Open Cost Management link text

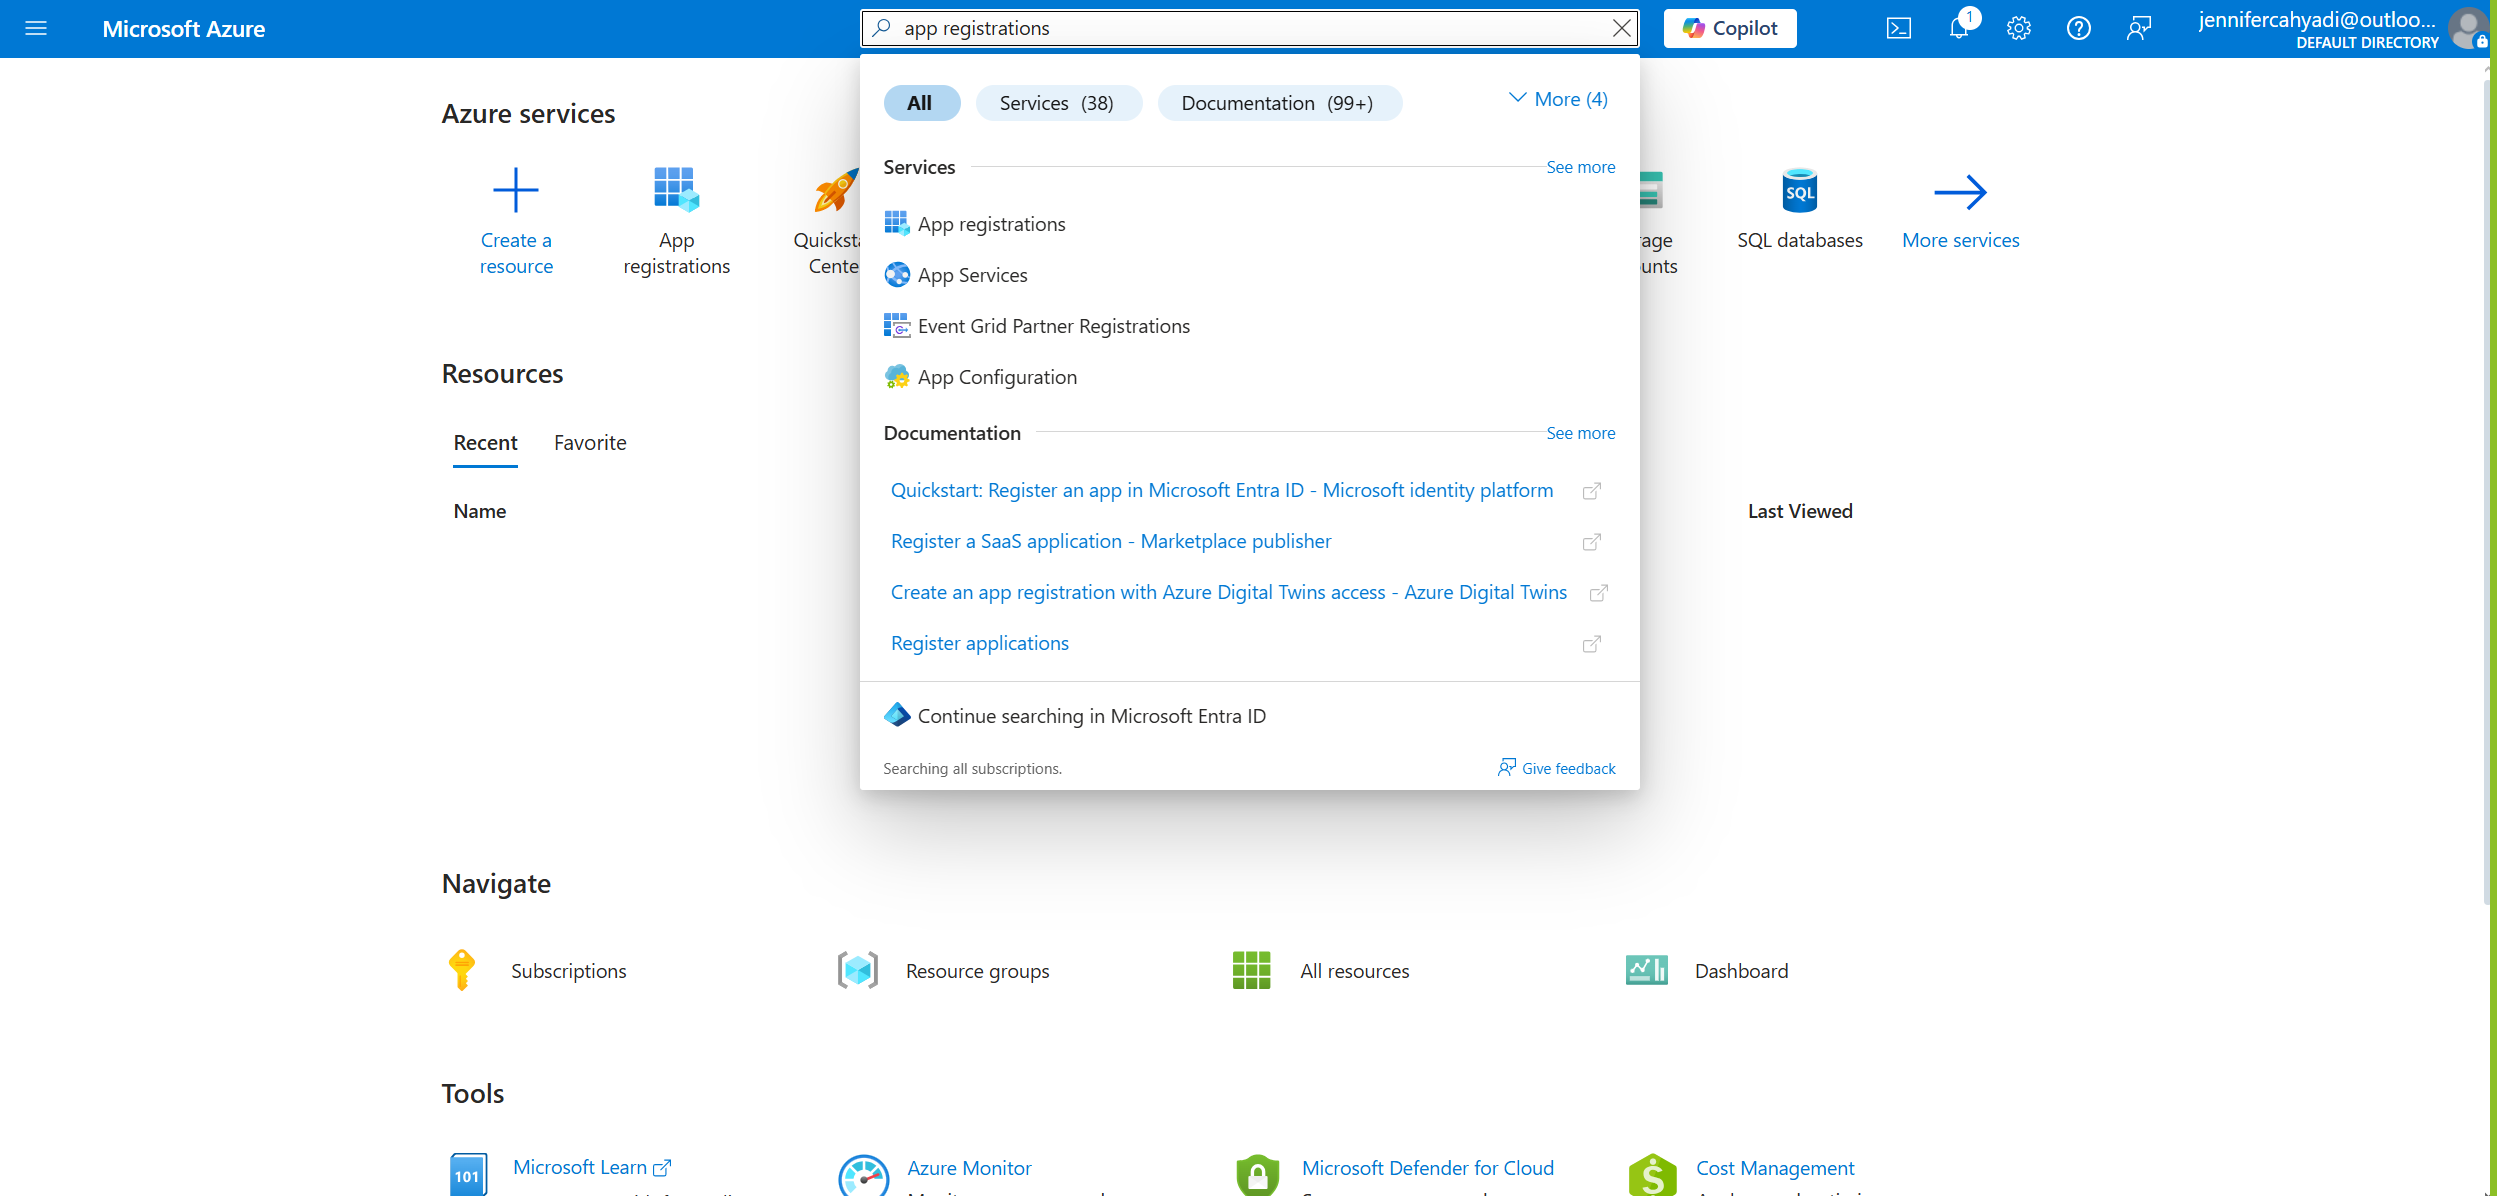point(1775,1168)
